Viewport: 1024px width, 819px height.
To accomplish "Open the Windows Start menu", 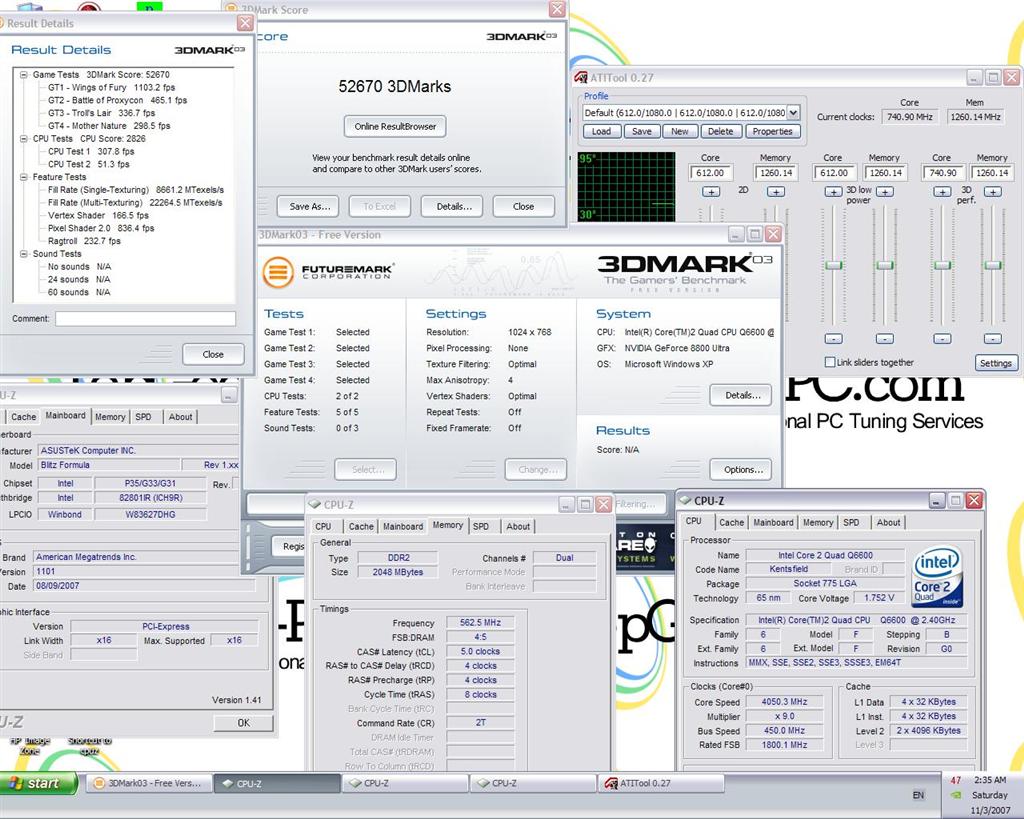I will [39, 783].
